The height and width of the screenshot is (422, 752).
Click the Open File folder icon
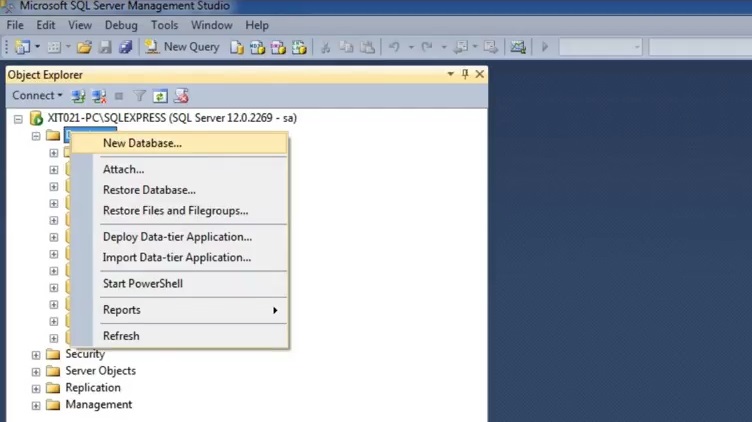point(84,47)
